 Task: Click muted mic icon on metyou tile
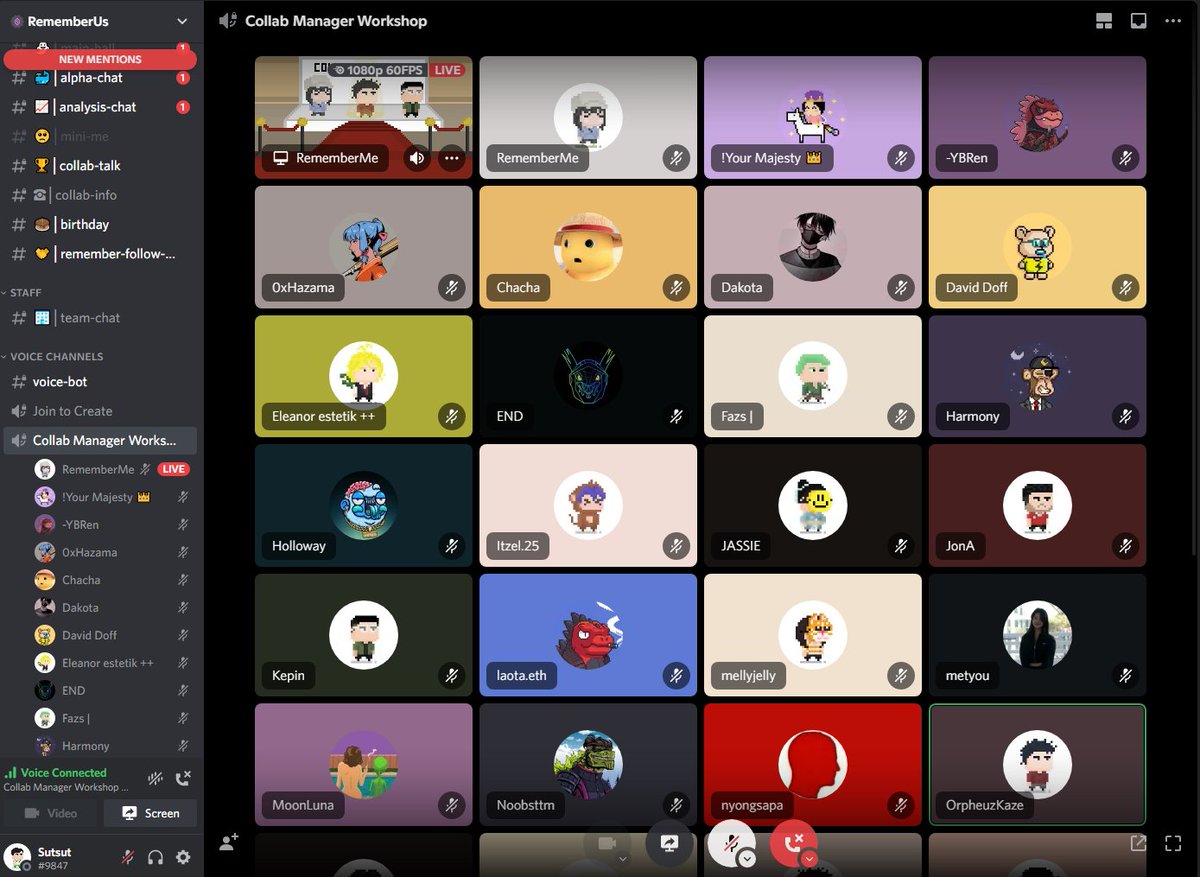1125,675
